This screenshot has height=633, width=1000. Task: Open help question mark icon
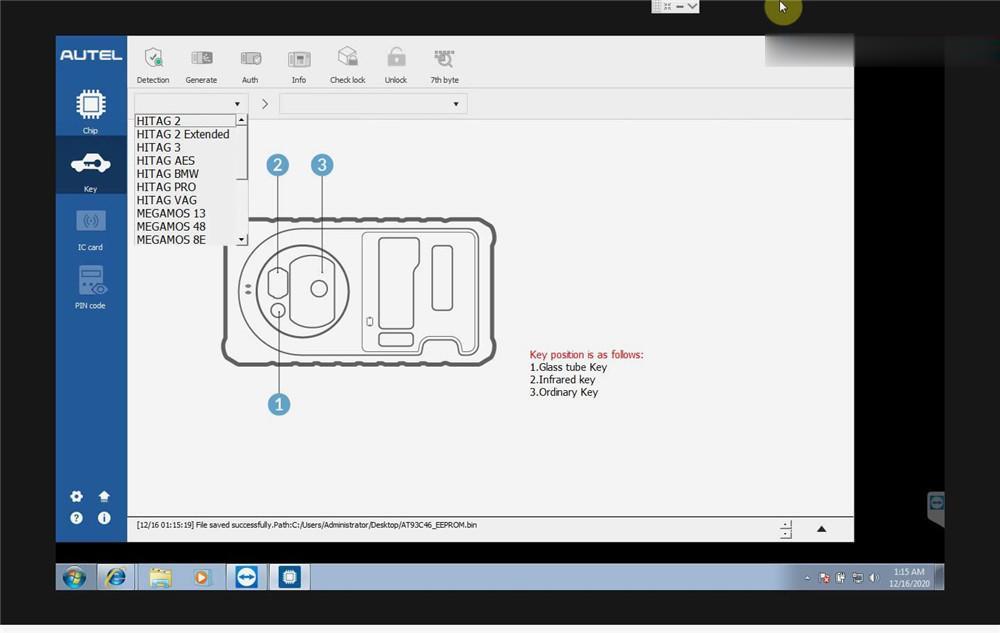77,518
